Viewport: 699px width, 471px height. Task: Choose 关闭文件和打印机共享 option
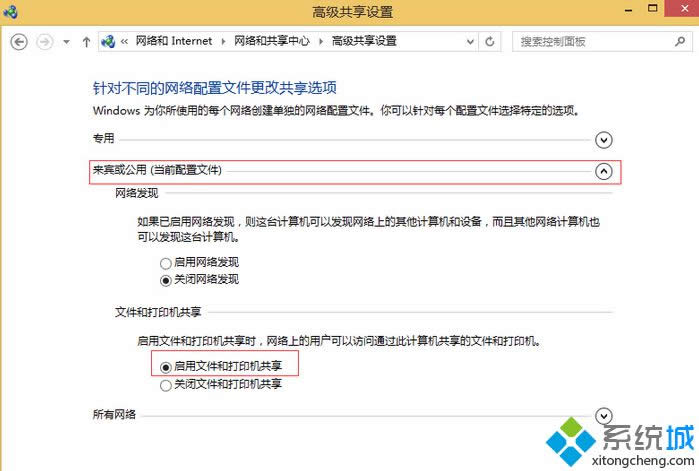click(166, 384)
